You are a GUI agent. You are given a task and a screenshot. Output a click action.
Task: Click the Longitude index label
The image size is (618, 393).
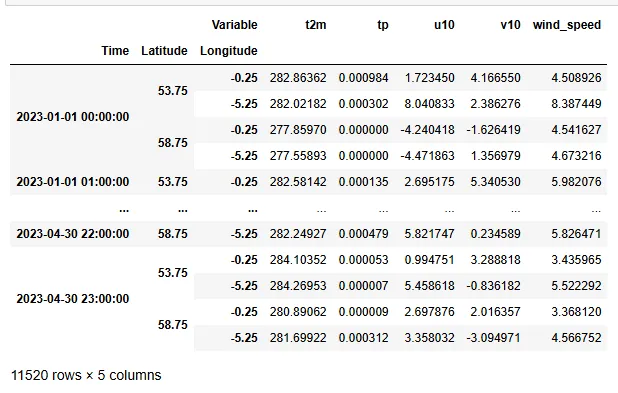[x=229, y=51]
